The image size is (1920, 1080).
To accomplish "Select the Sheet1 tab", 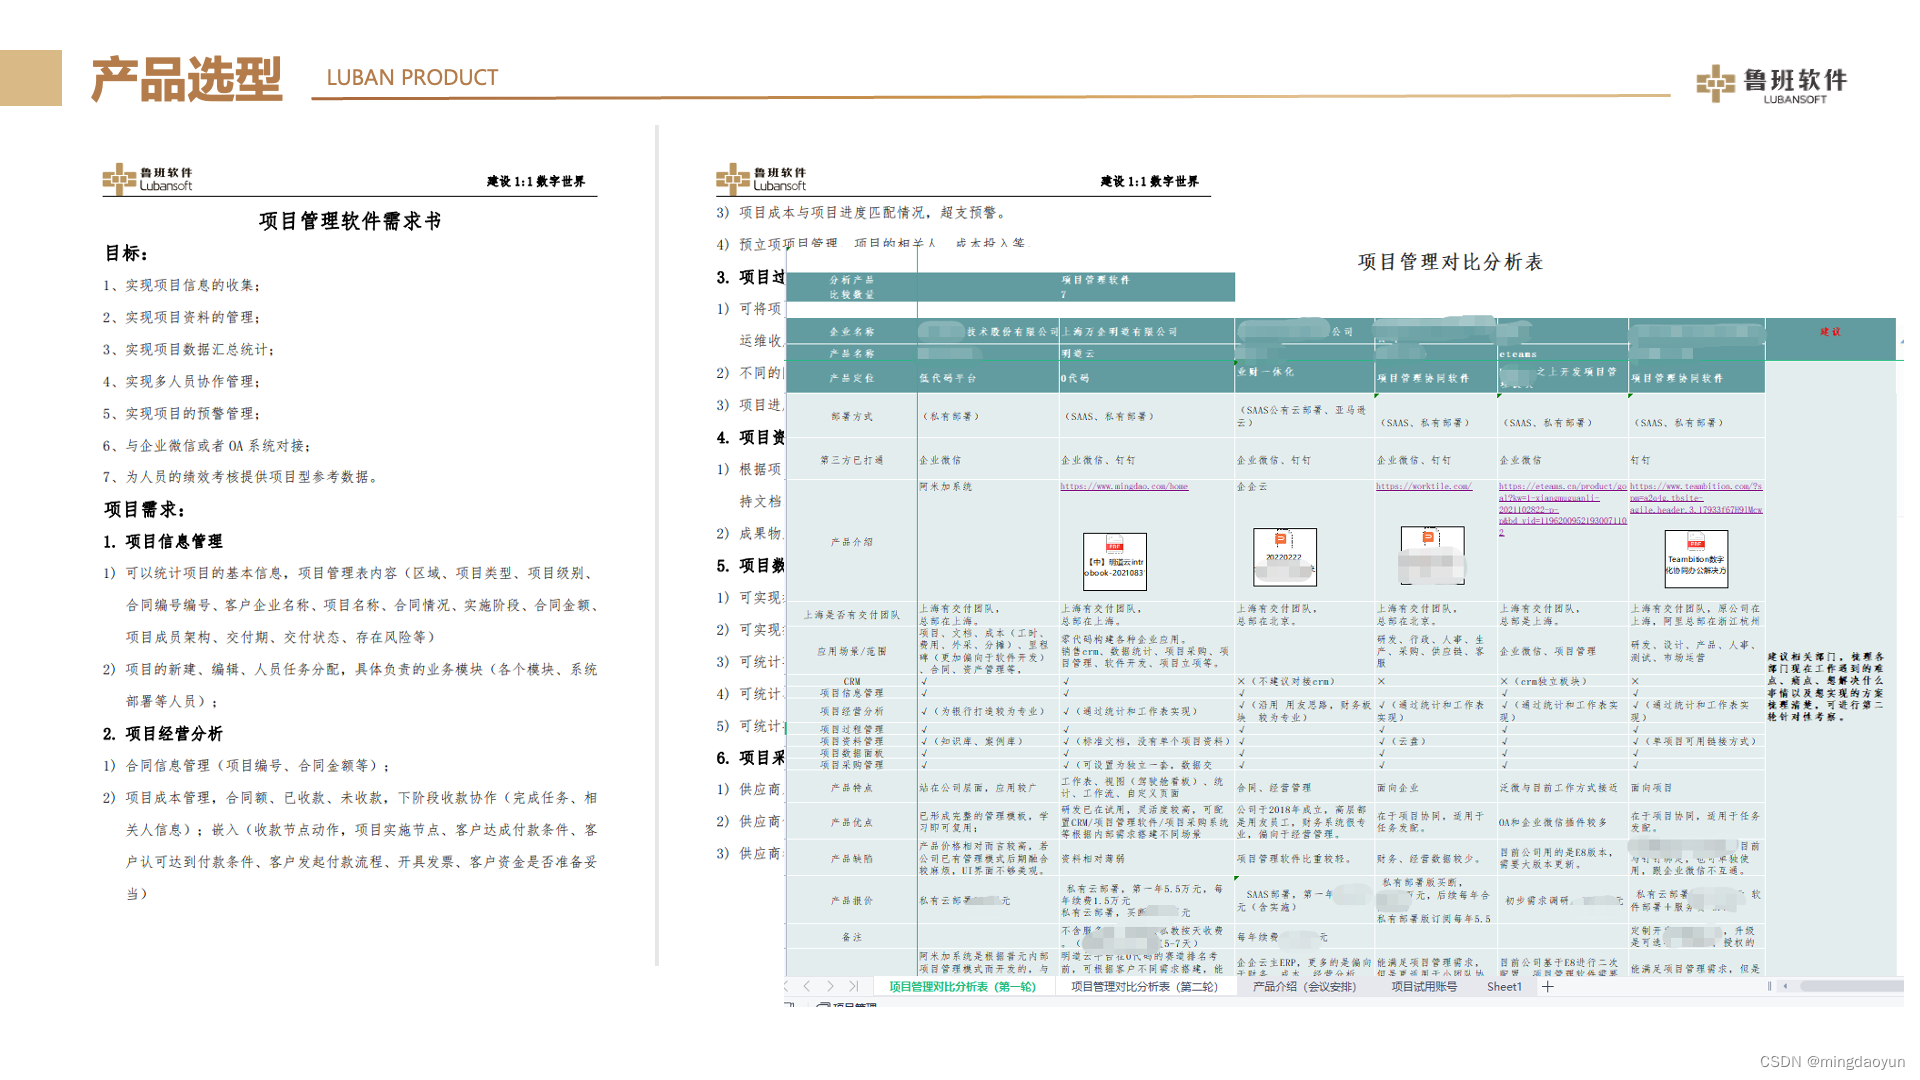I will point(1504,987).
